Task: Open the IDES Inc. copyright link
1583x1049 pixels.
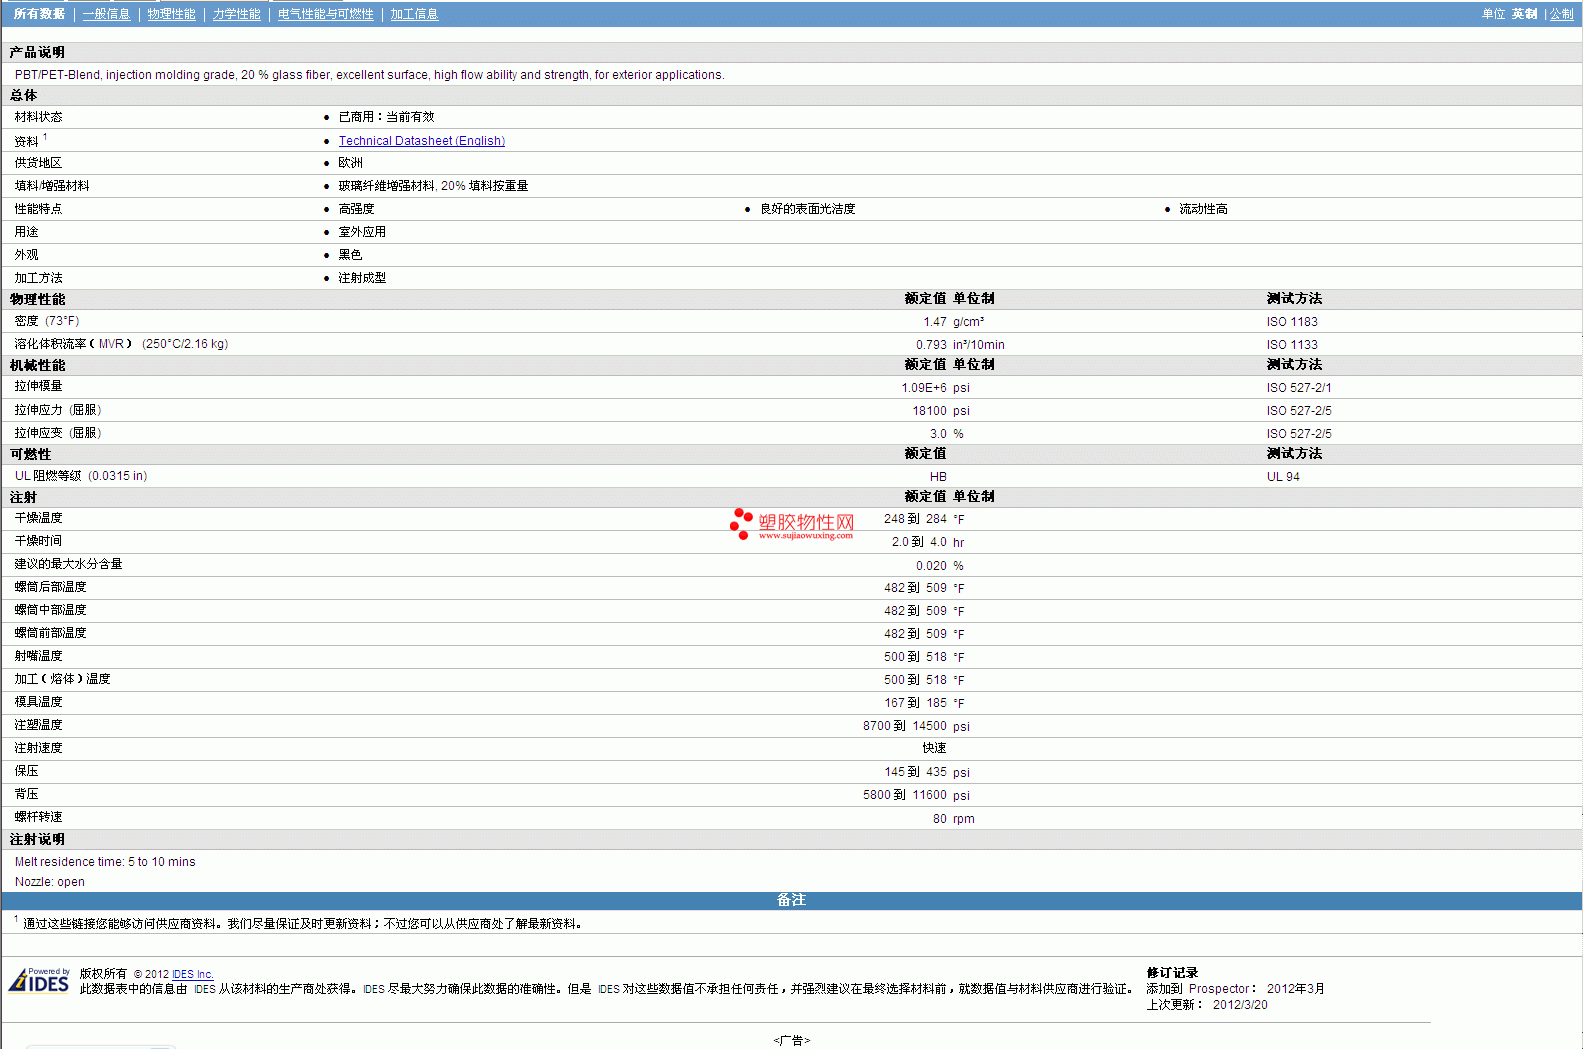Action: pyautogui.click(x=192, y=974)
